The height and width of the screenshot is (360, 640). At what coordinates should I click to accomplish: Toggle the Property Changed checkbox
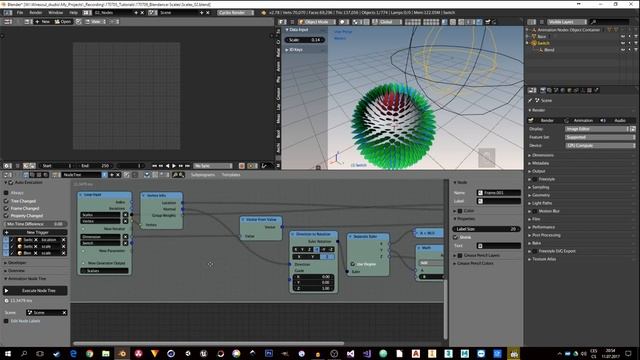(6, 216)
